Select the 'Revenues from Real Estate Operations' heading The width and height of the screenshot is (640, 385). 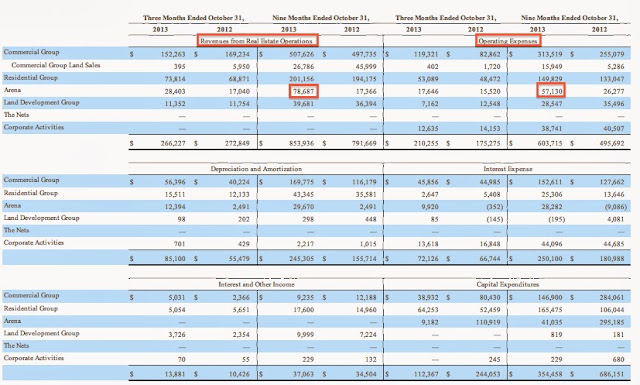pyautogui.click(x=256, y=41)
